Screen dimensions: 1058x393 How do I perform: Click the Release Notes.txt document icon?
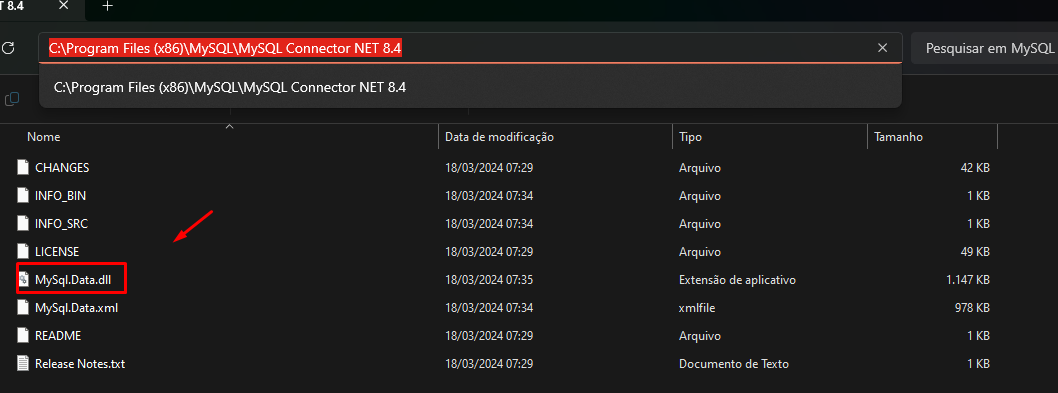24,363
